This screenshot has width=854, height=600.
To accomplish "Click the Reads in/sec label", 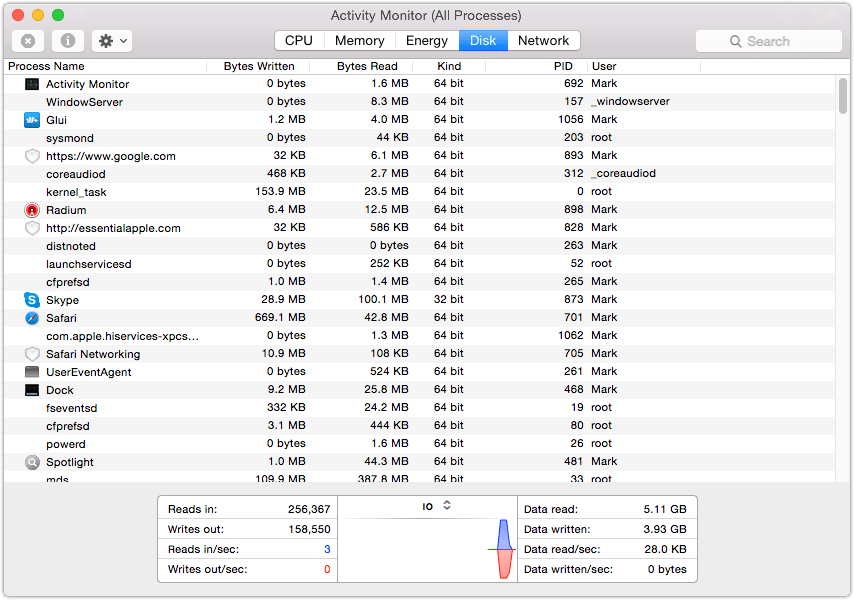I will [203, 549].
